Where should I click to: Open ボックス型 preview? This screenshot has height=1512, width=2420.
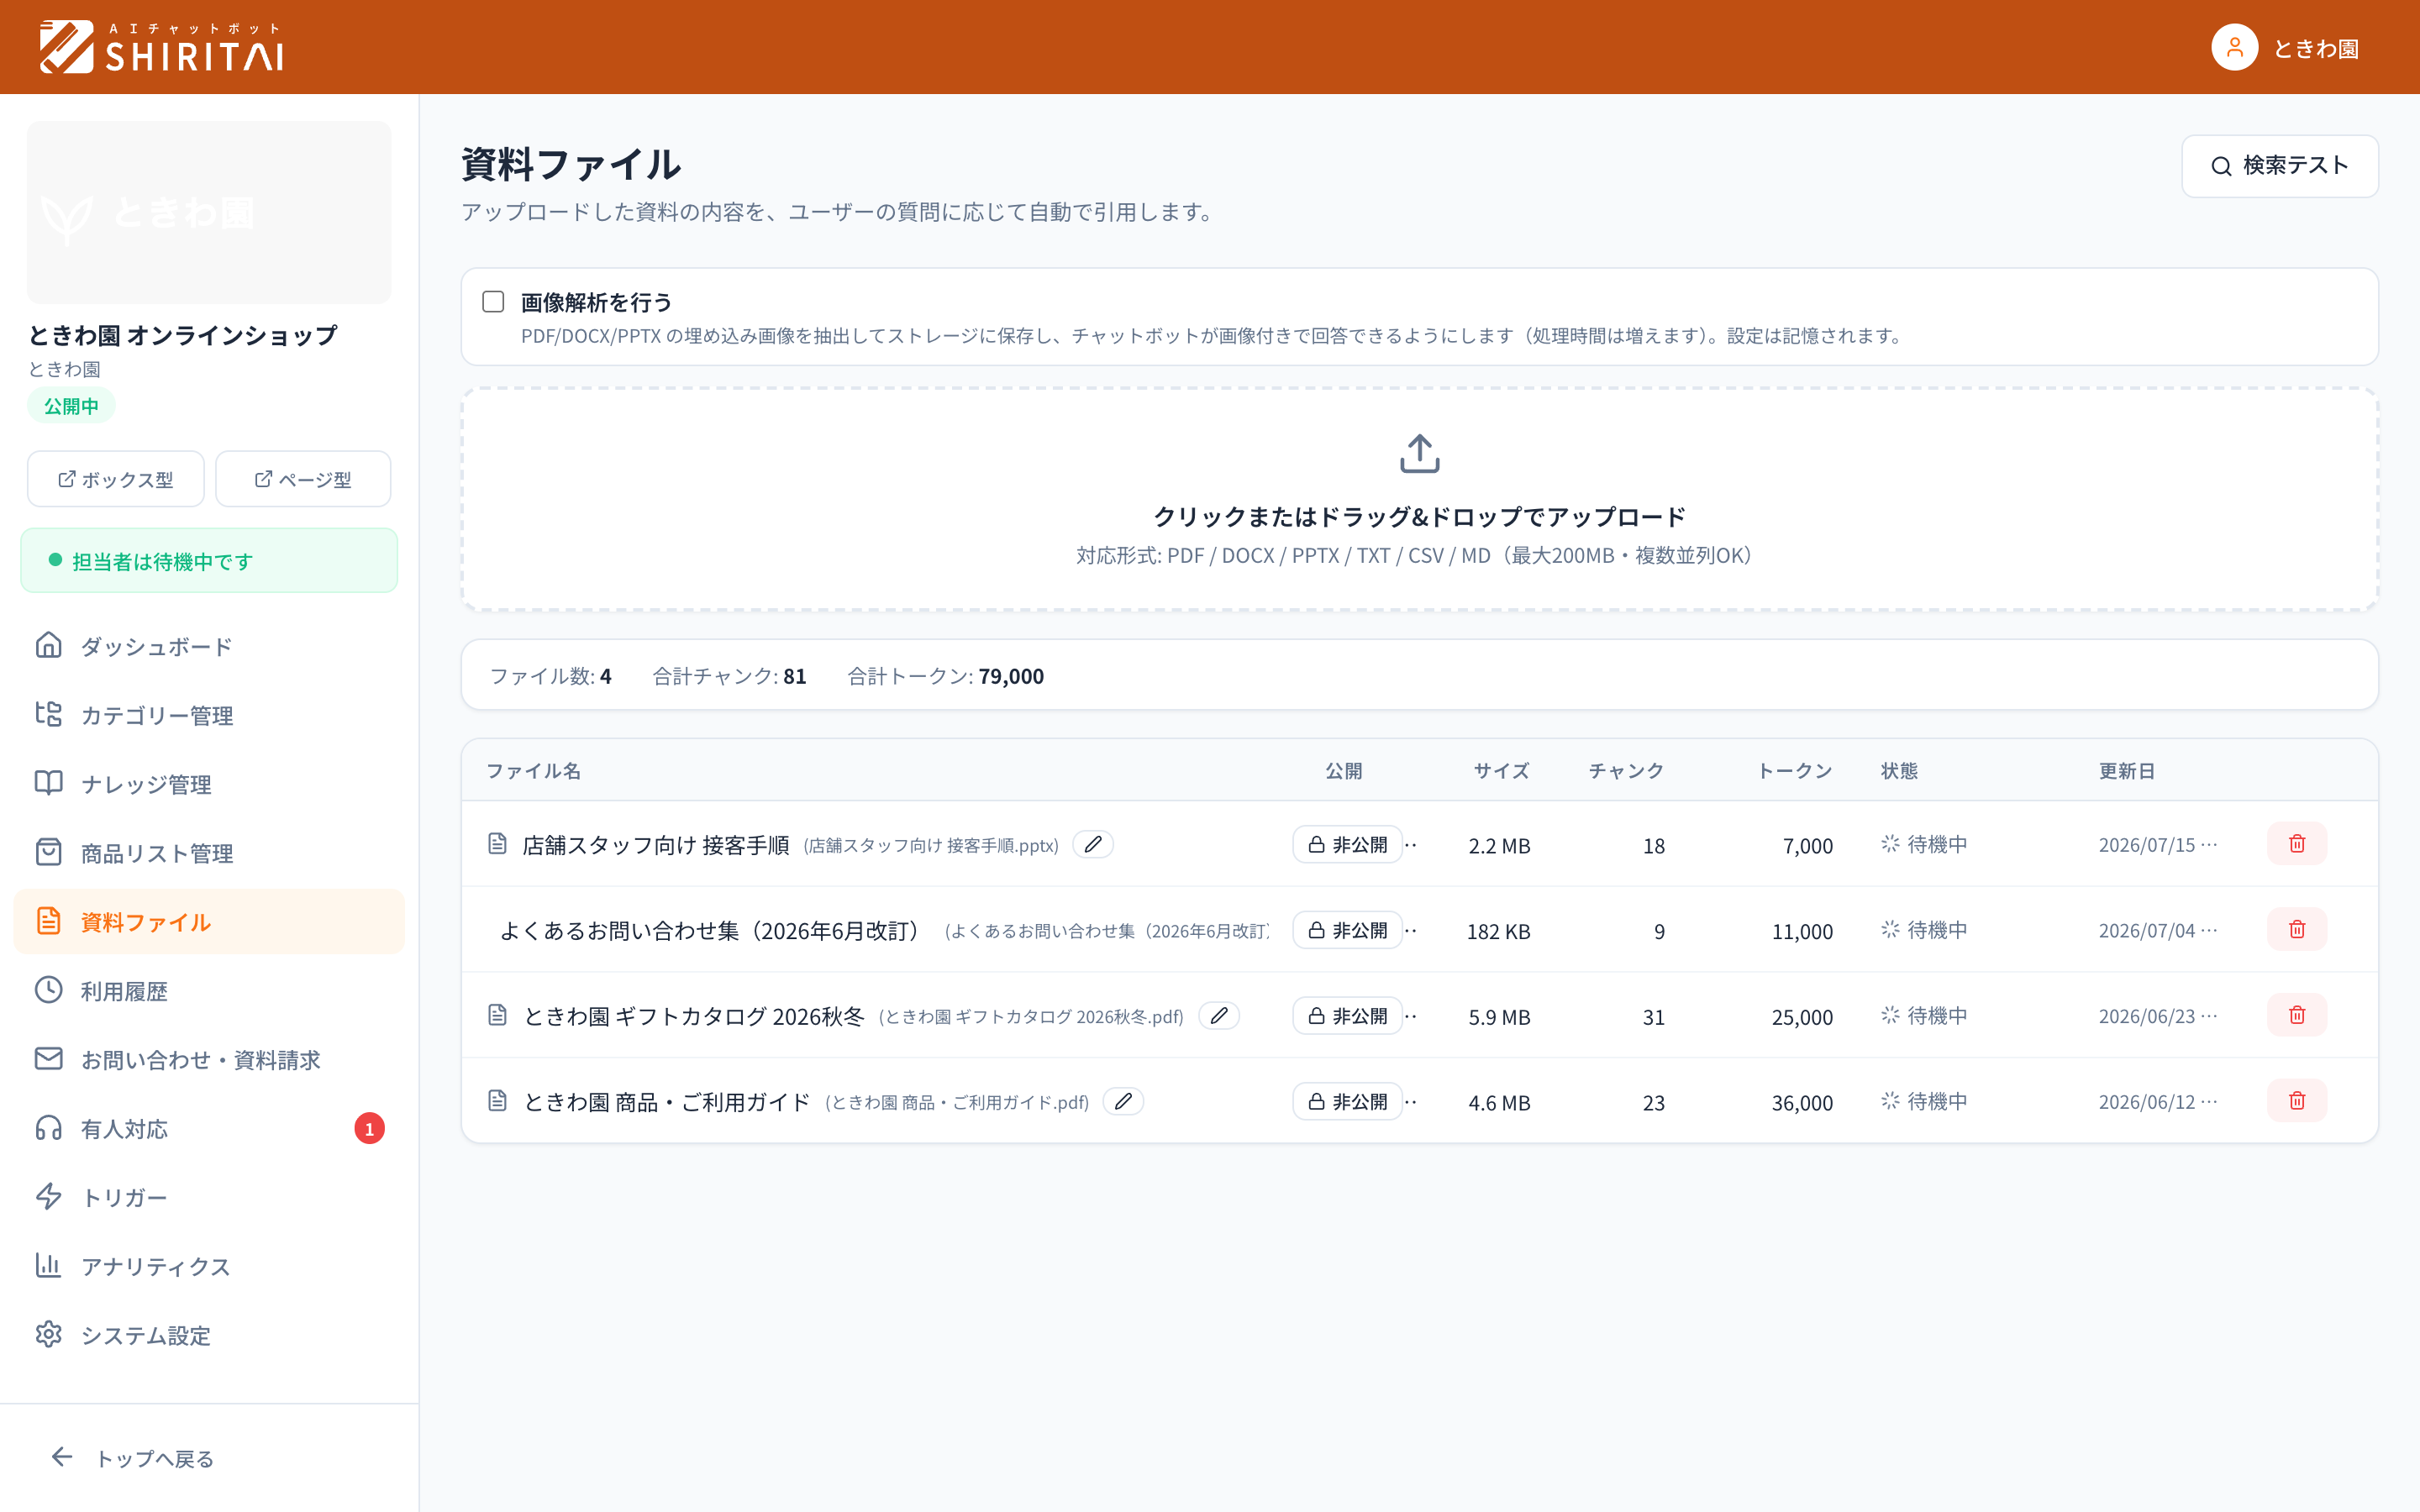[116, 479]
